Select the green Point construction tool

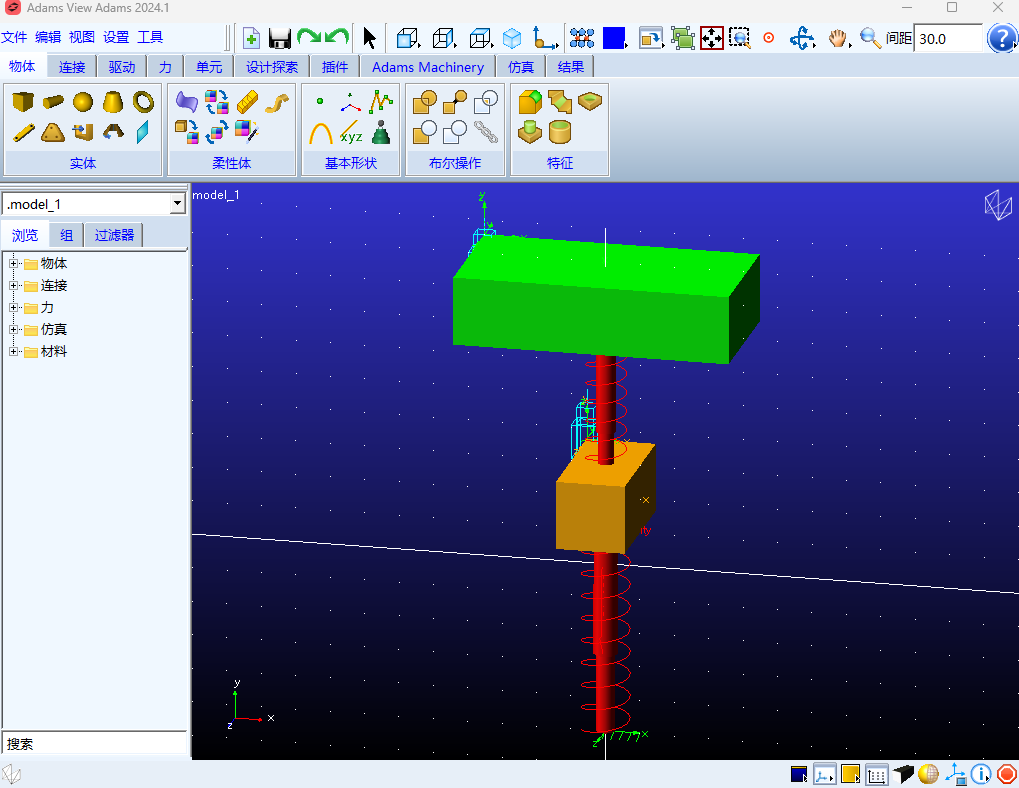coord(320,101)
